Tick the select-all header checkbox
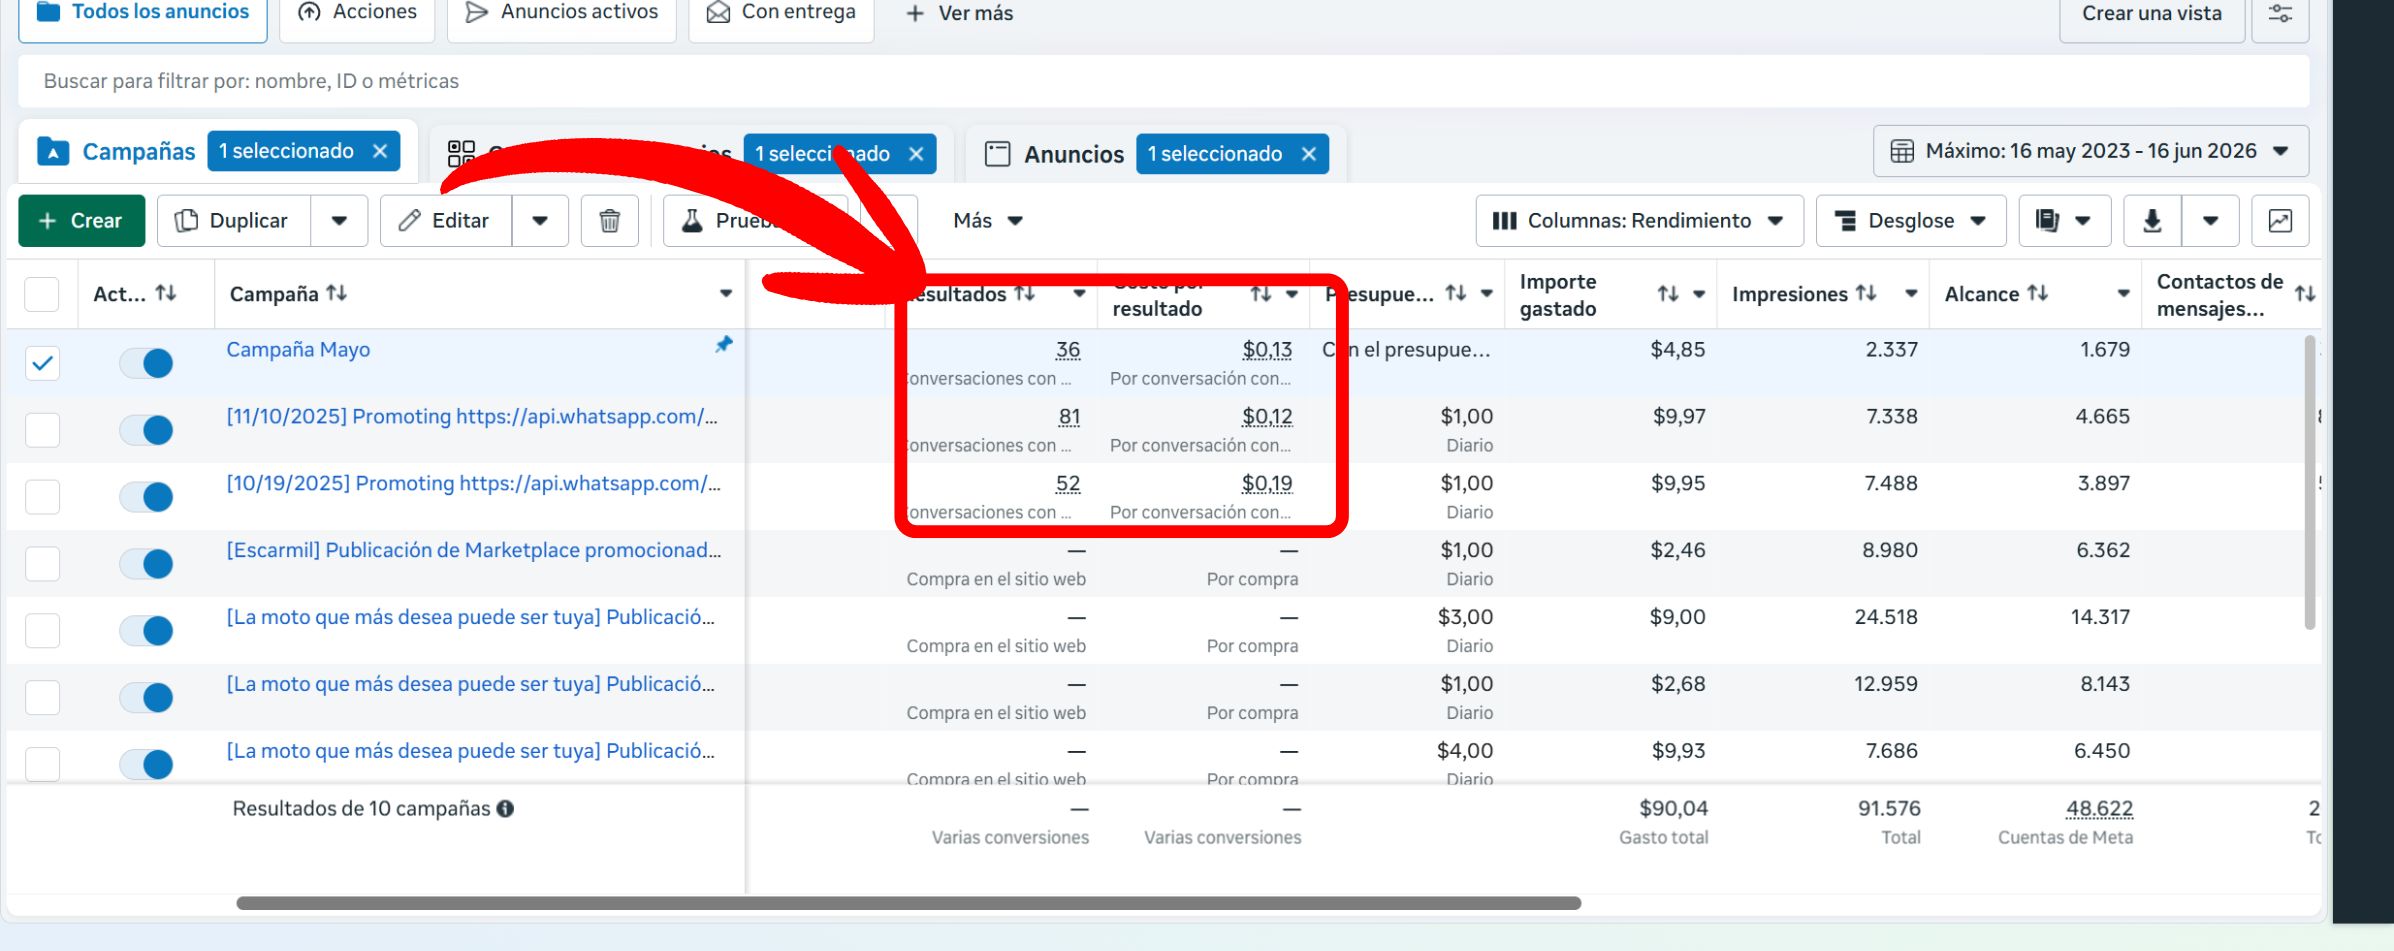This screenshot has width=2394, height=951. pos(42,294)
